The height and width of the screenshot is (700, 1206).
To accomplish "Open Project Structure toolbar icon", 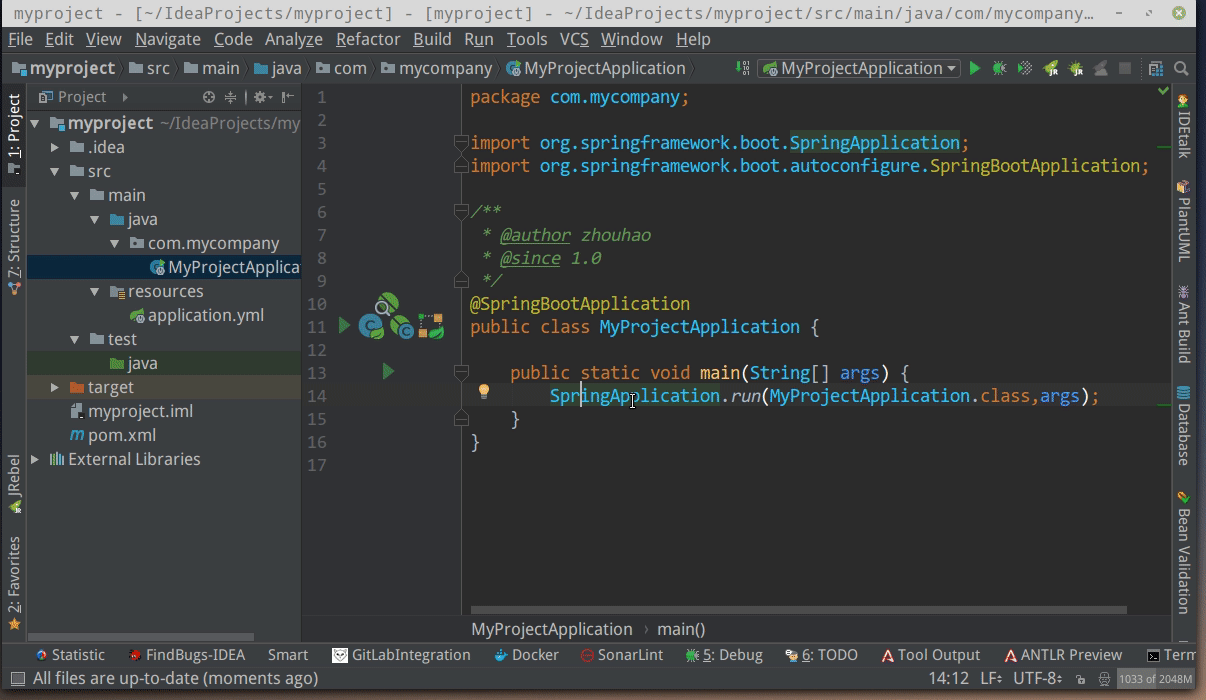I will point(1155,68).
